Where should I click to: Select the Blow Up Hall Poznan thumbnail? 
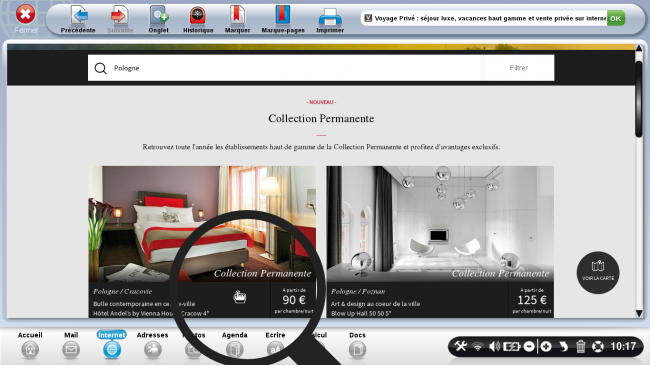[x=440, y=224]
